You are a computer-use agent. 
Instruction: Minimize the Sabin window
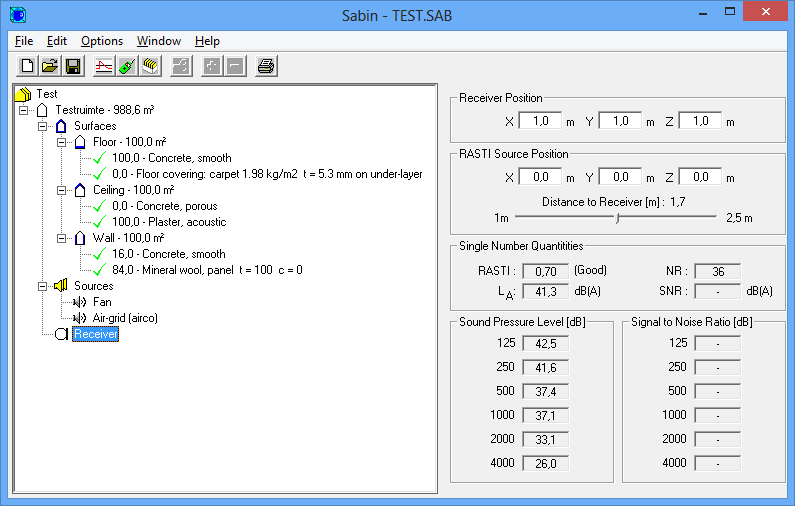click(x=703, y=12)
